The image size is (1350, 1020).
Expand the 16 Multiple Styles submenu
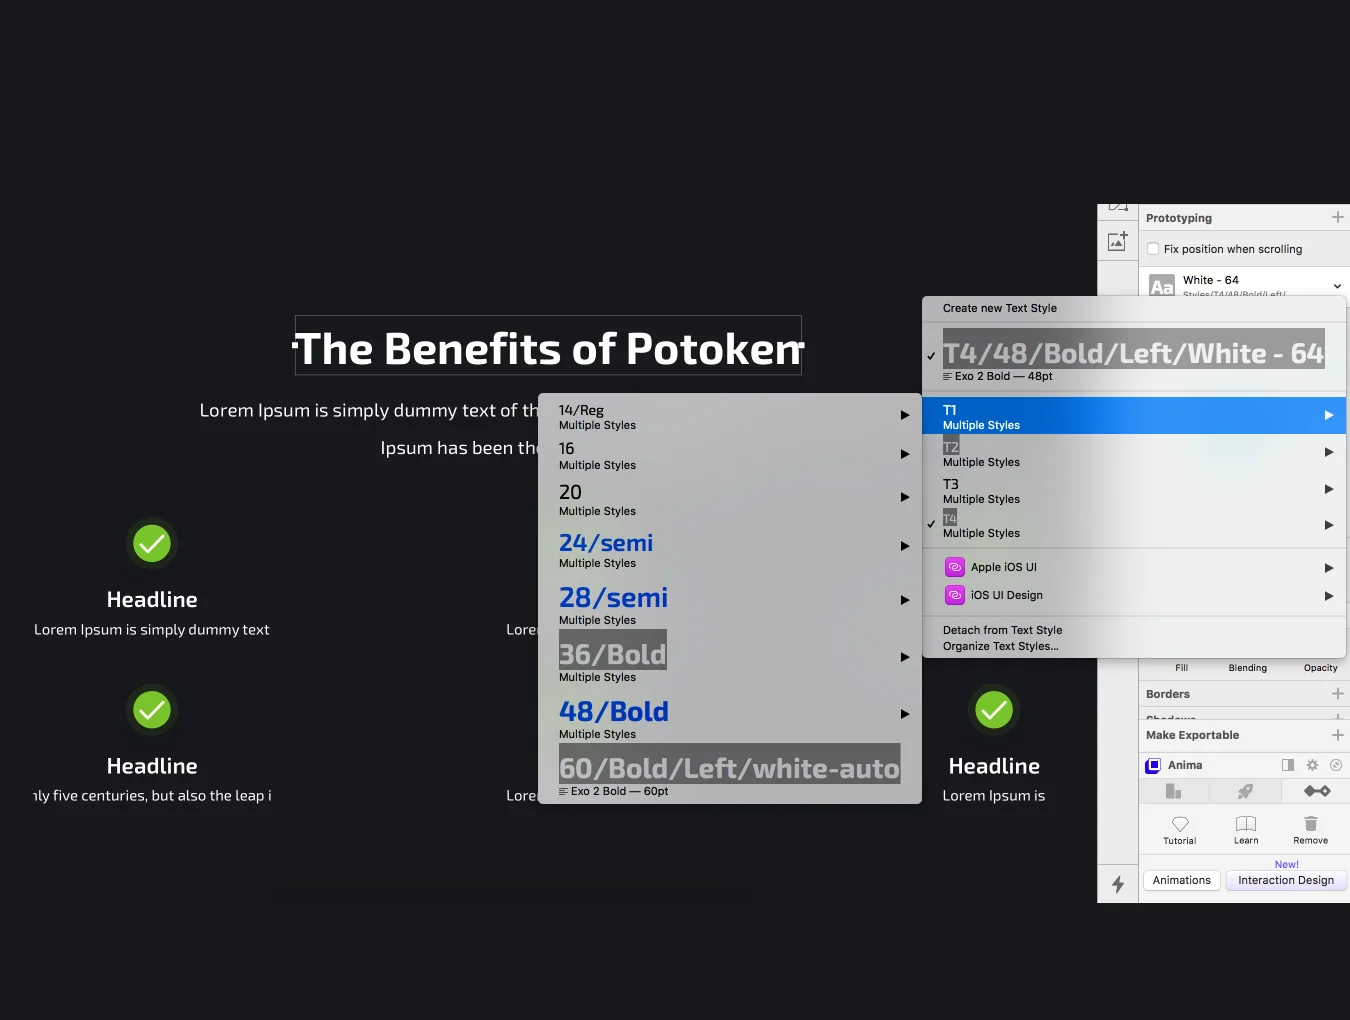[x=730, y=455]
